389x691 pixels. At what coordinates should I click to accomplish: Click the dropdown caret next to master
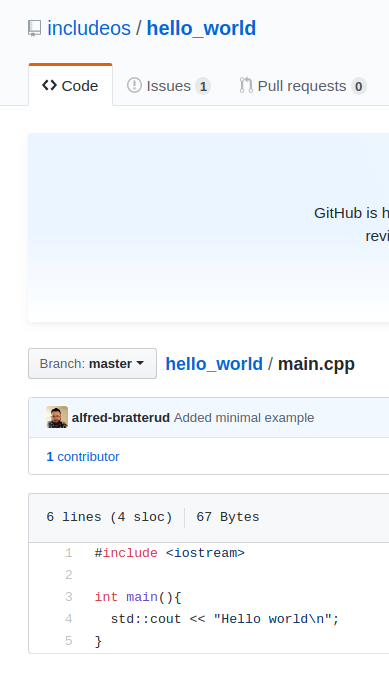(140, 364)
